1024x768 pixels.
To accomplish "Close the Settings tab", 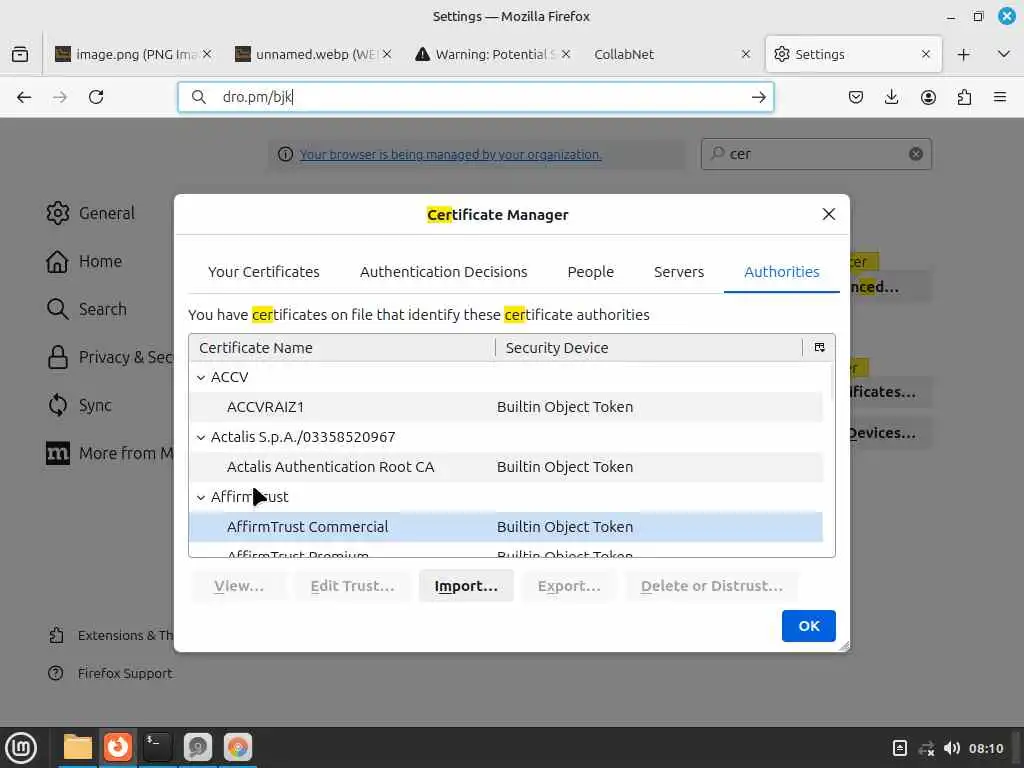I will [925, 54].
